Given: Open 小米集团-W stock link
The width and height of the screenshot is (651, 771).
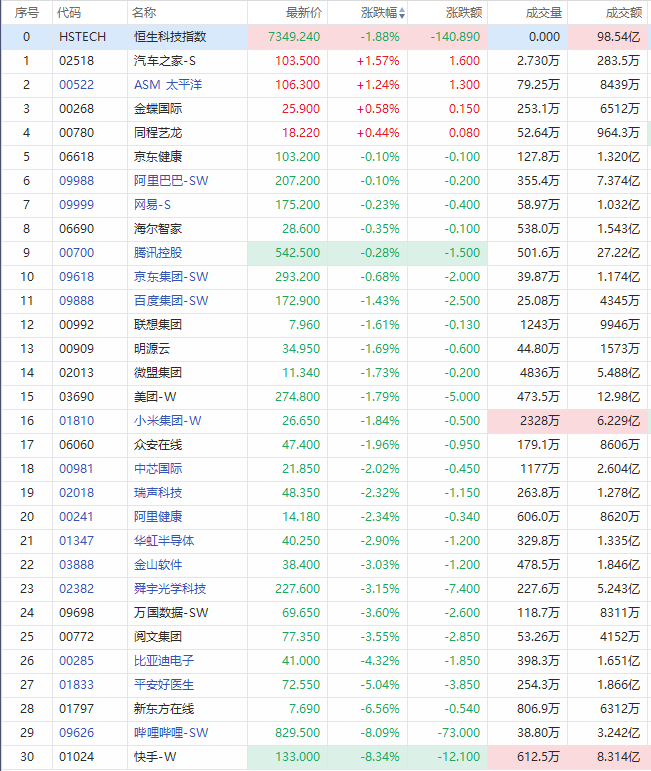Looking at the screenshot, I should pyautogui.click(x=167, y=421).
